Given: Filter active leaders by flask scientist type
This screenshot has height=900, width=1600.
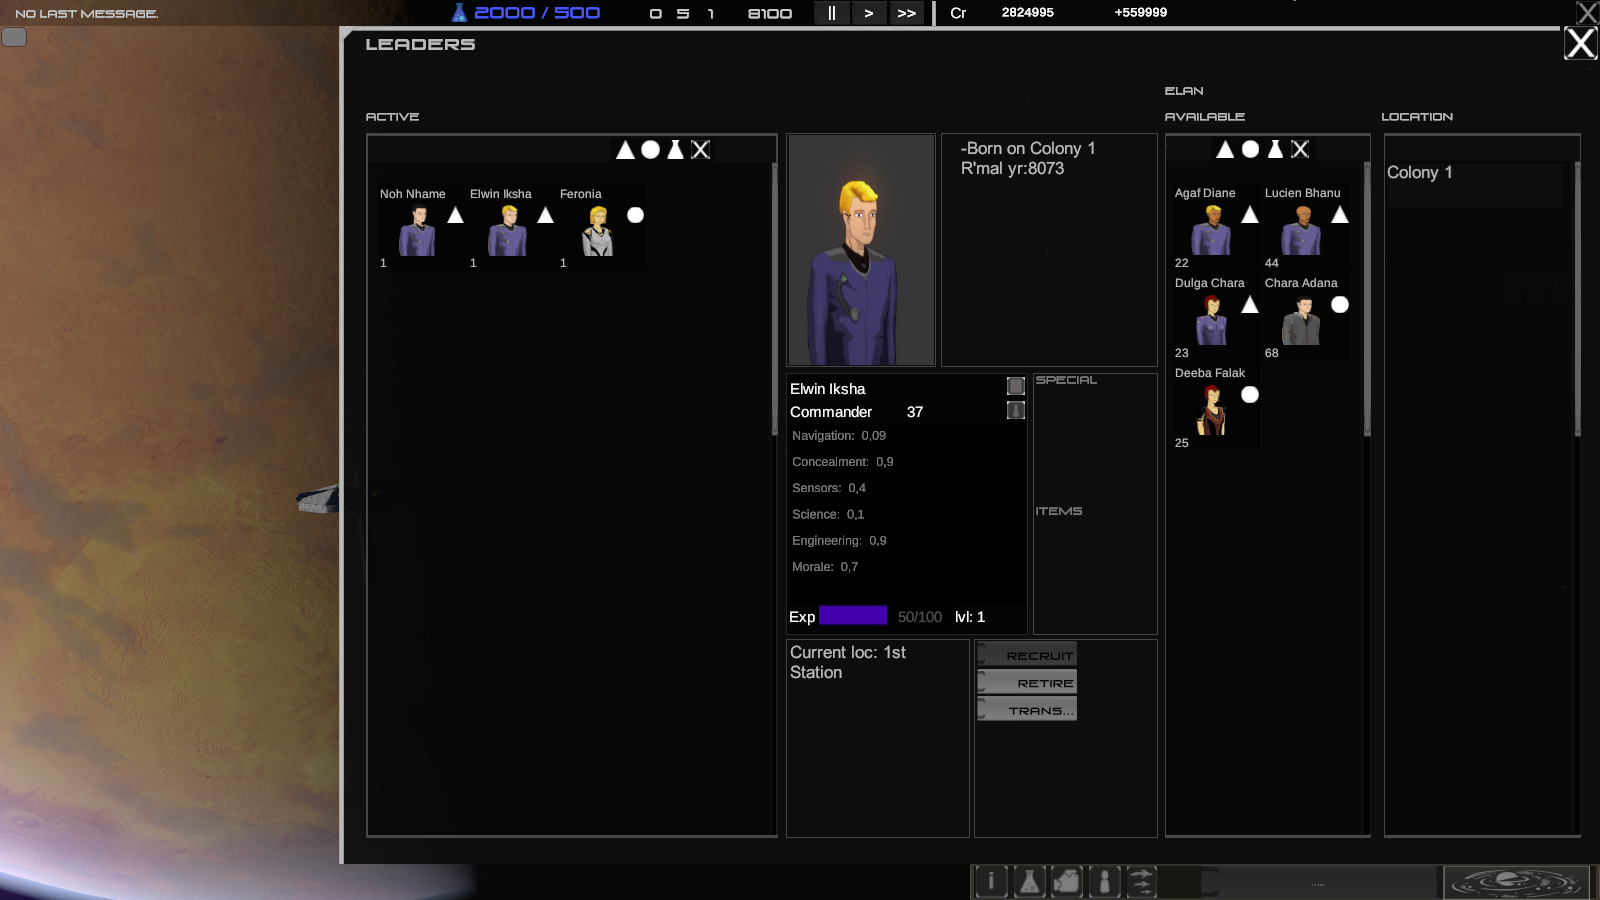Looking at the screenshot, I should pos(675,150).
